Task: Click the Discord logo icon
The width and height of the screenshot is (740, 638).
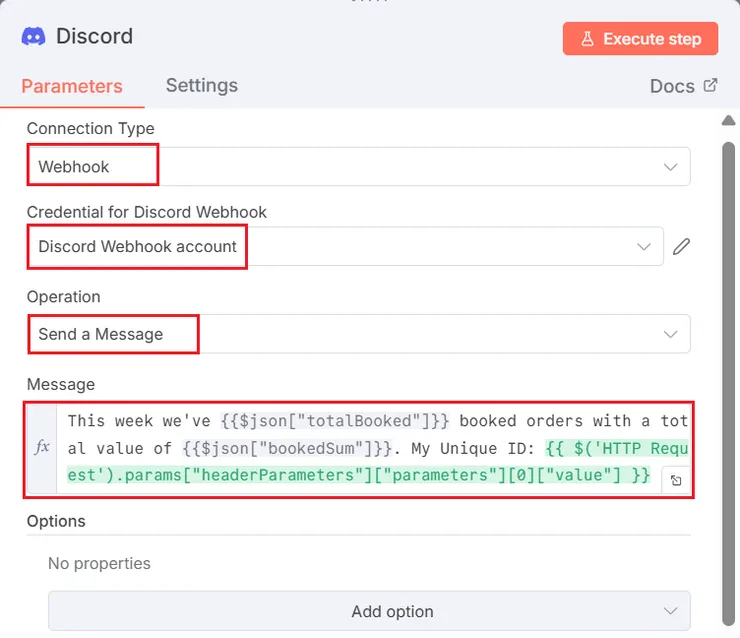Action: pos(33,37)
